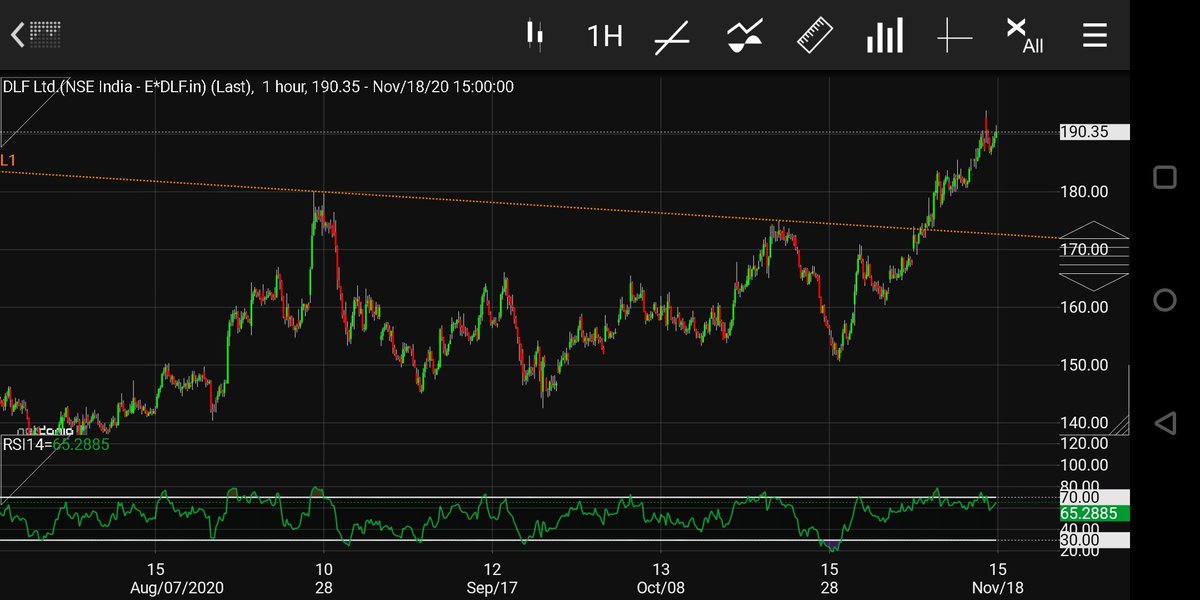
Task: Open the hamburger menu
Action: point(1094,35)
